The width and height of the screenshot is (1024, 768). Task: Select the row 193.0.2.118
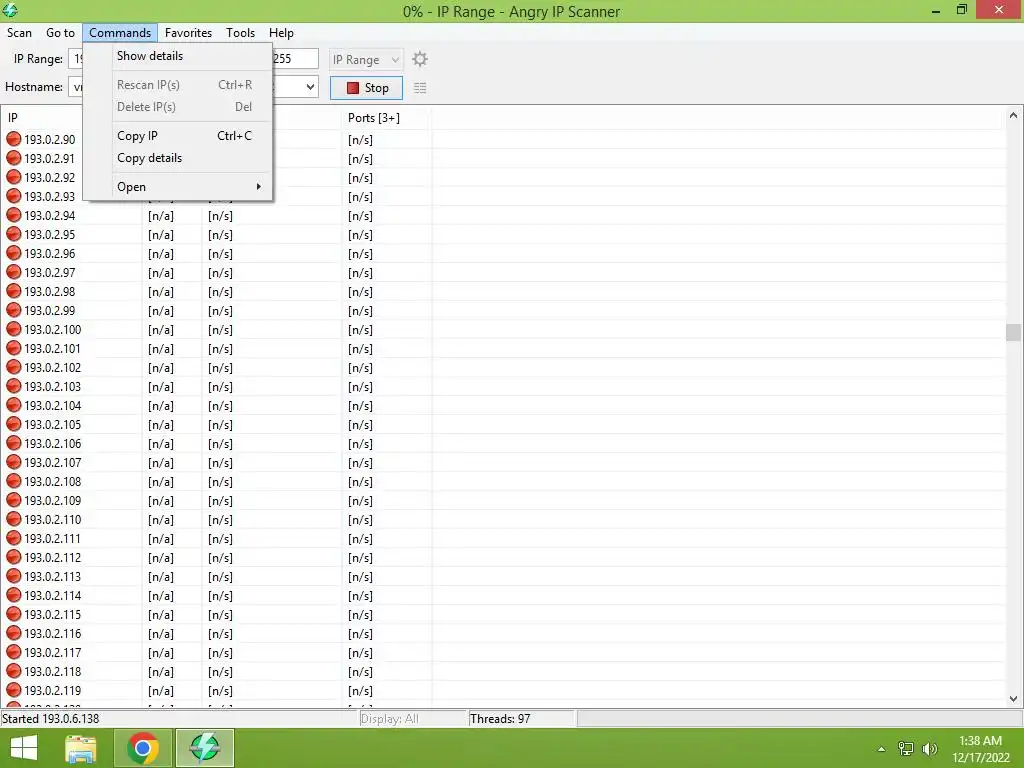coord(503,671)
